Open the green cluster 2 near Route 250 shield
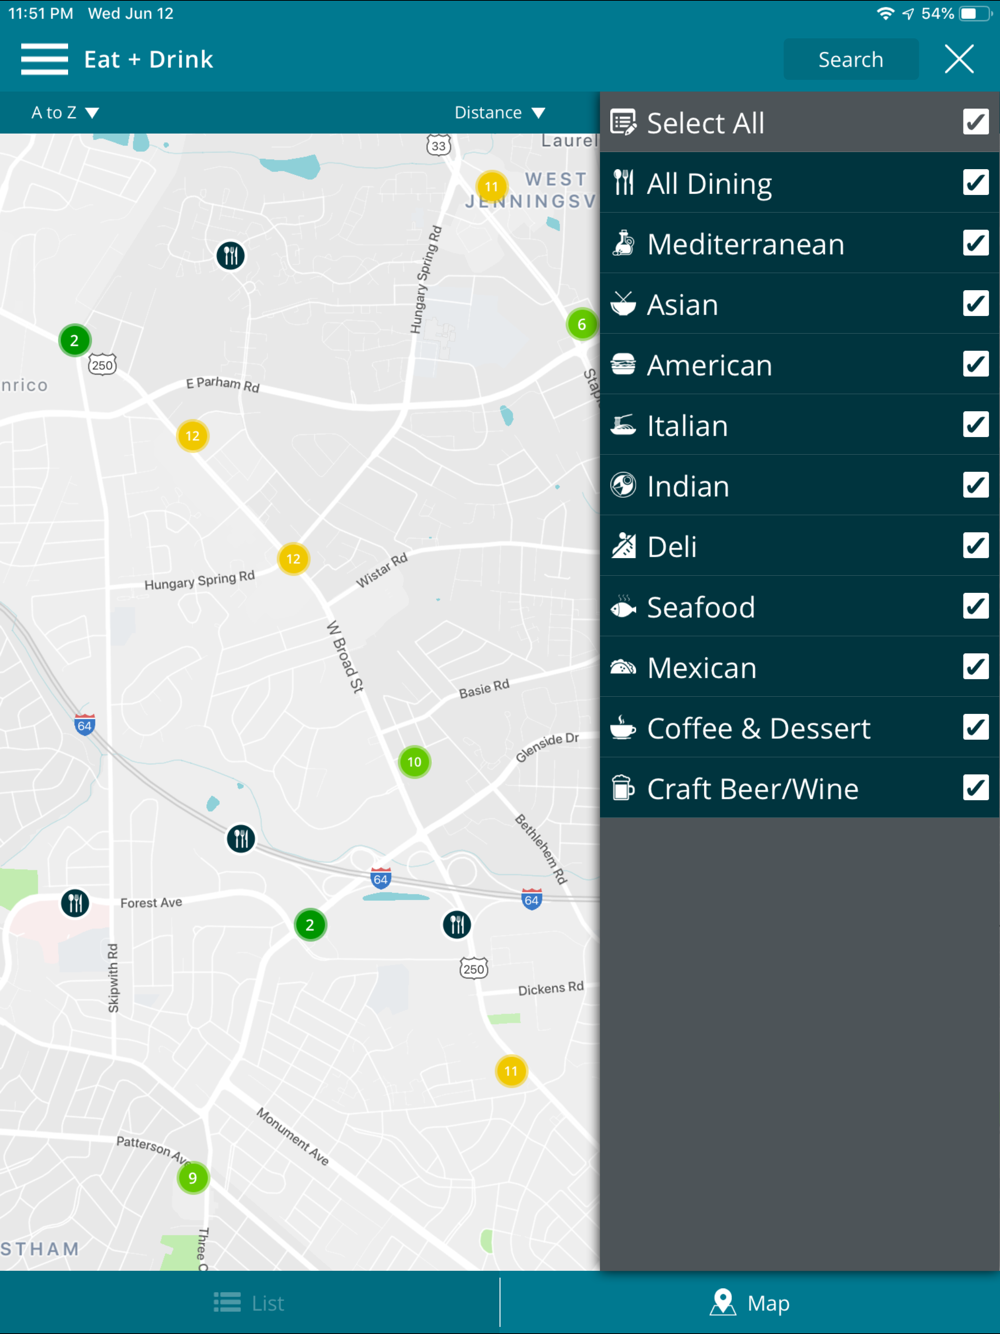Screen dimensions: 1000x1334 [x=74, y=340]
